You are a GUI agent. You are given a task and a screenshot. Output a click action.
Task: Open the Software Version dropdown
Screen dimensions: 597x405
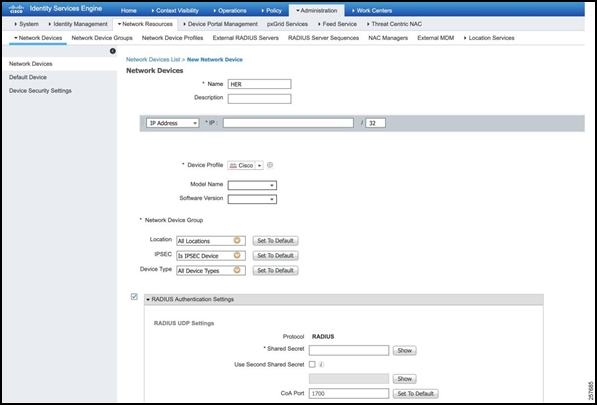(x=252, y=199)
